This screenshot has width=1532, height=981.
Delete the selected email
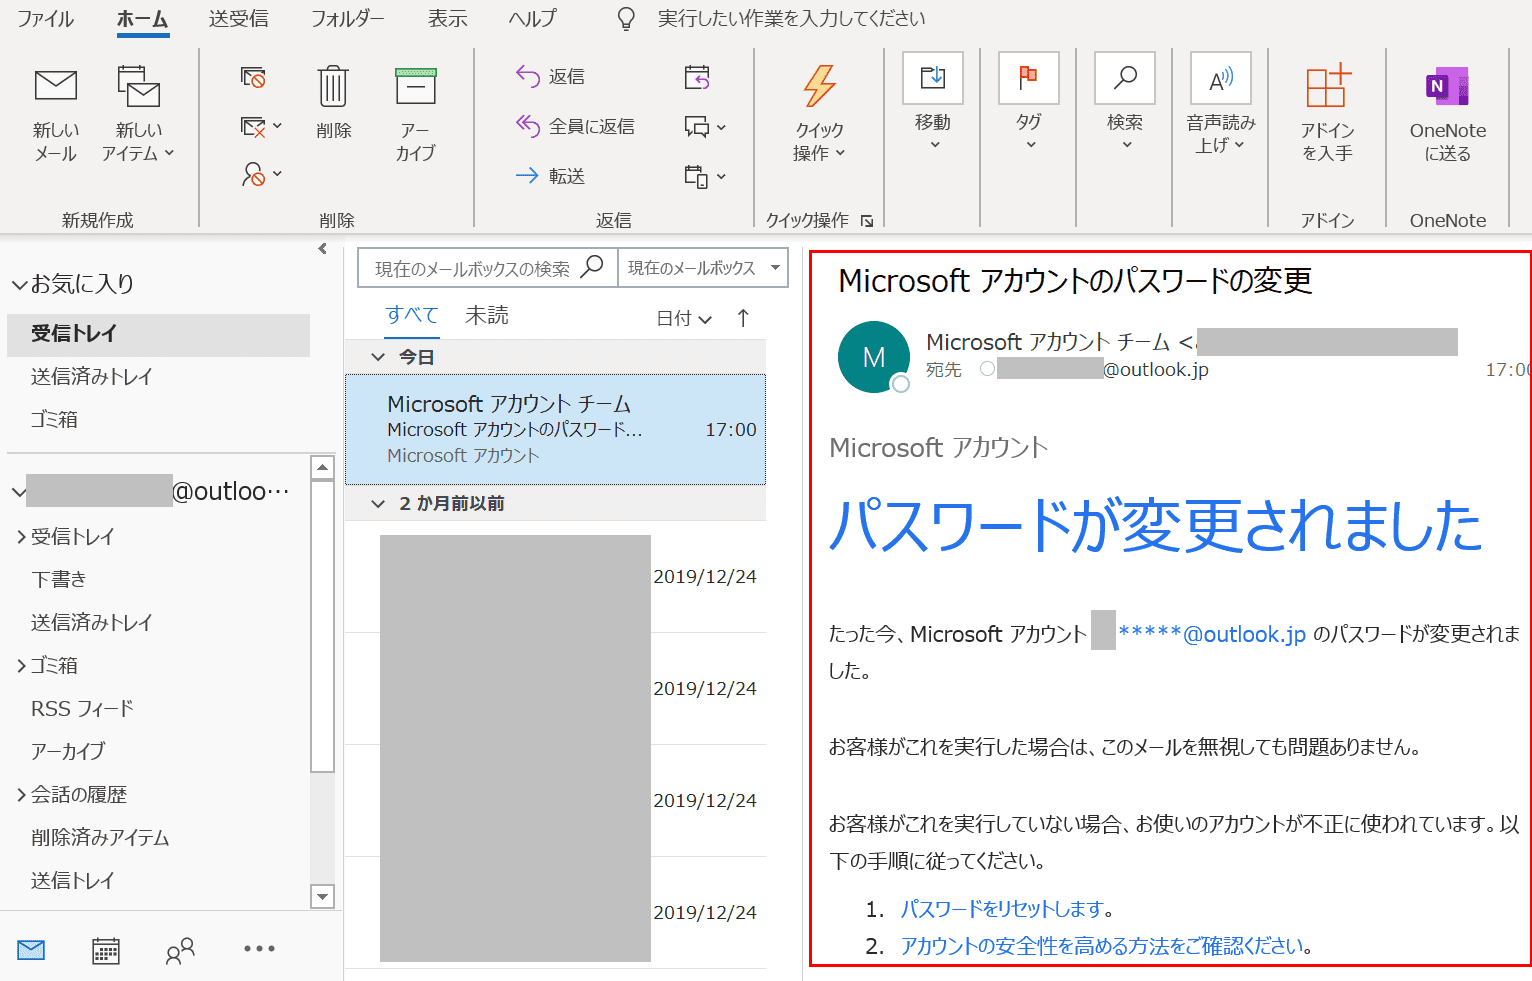coord(333,102)
